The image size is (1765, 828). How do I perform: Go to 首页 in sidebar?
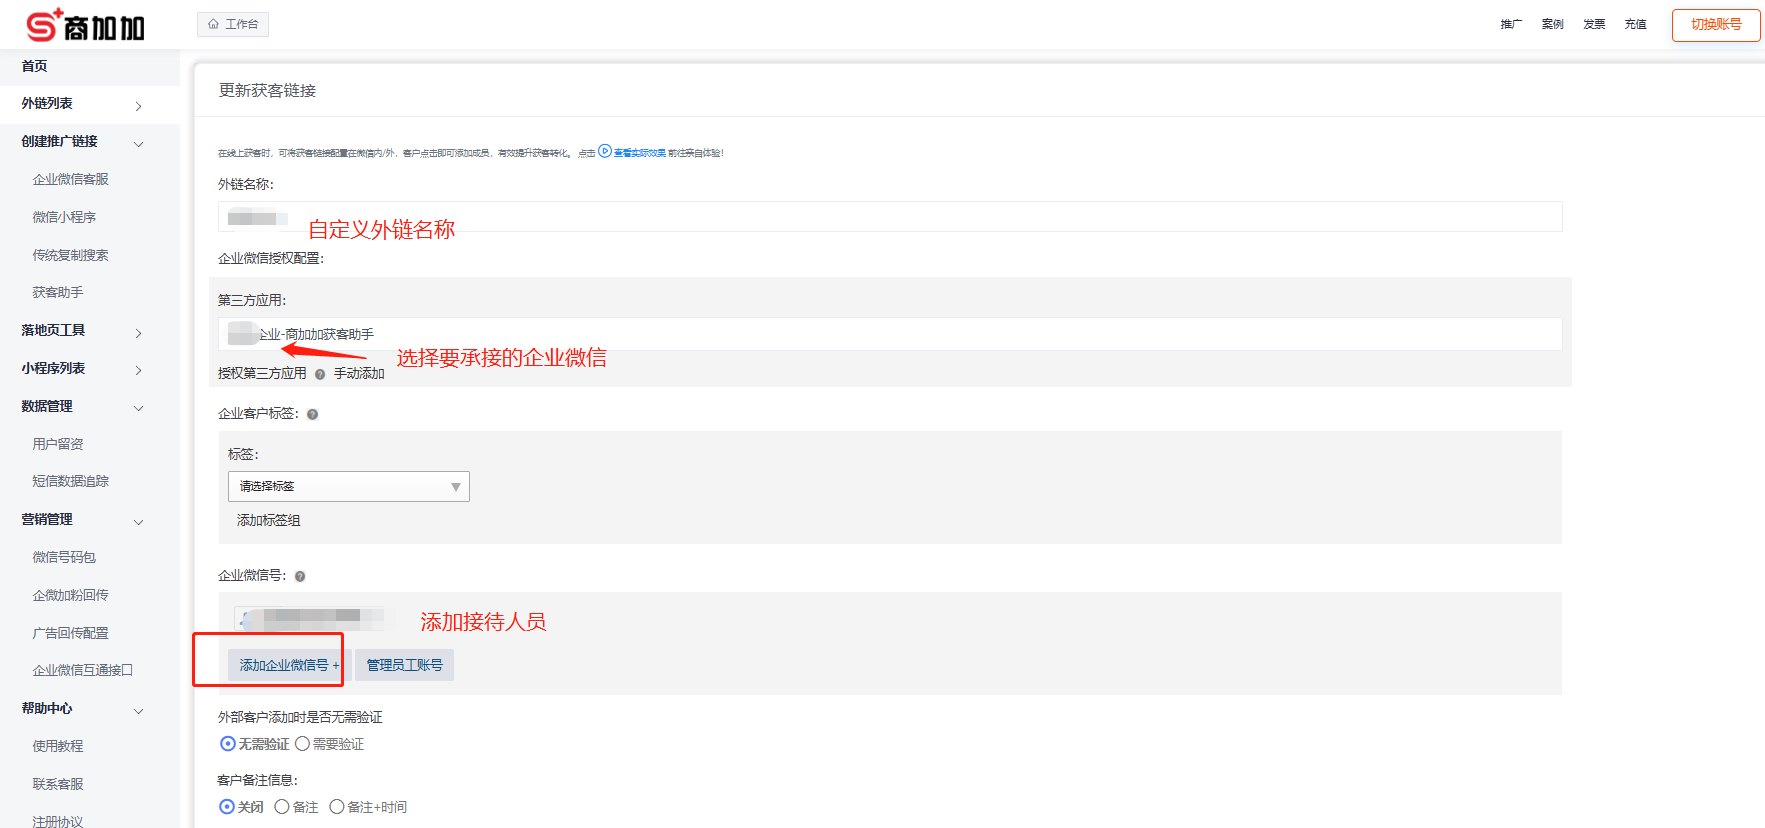click(x=35, y=66)
